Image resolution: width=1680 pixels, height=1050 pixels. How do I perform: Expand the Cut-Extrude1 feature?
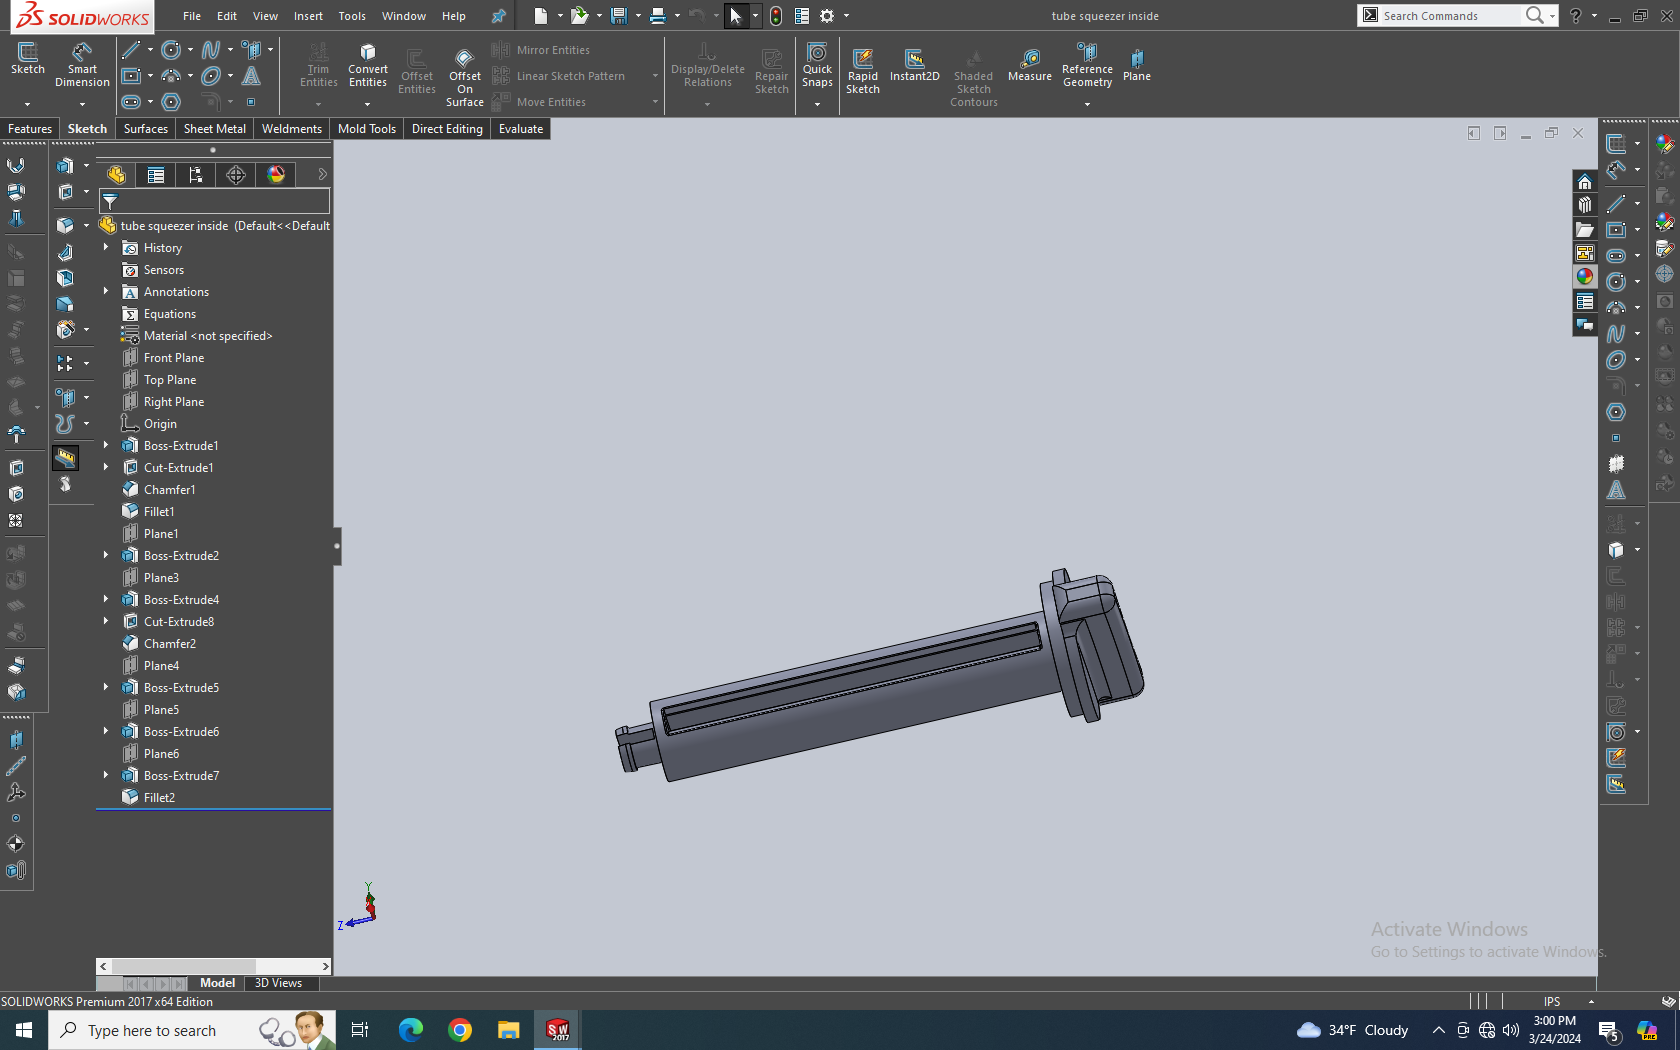[x=106, y=467]
